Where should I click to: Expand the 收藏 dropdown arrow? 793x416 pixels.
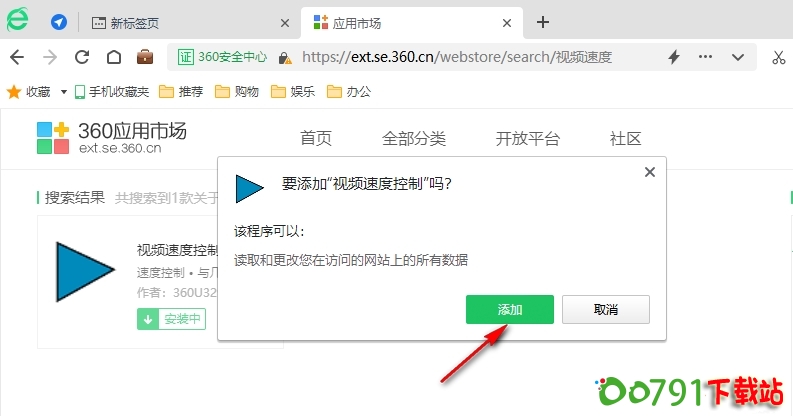click(64, 92)
